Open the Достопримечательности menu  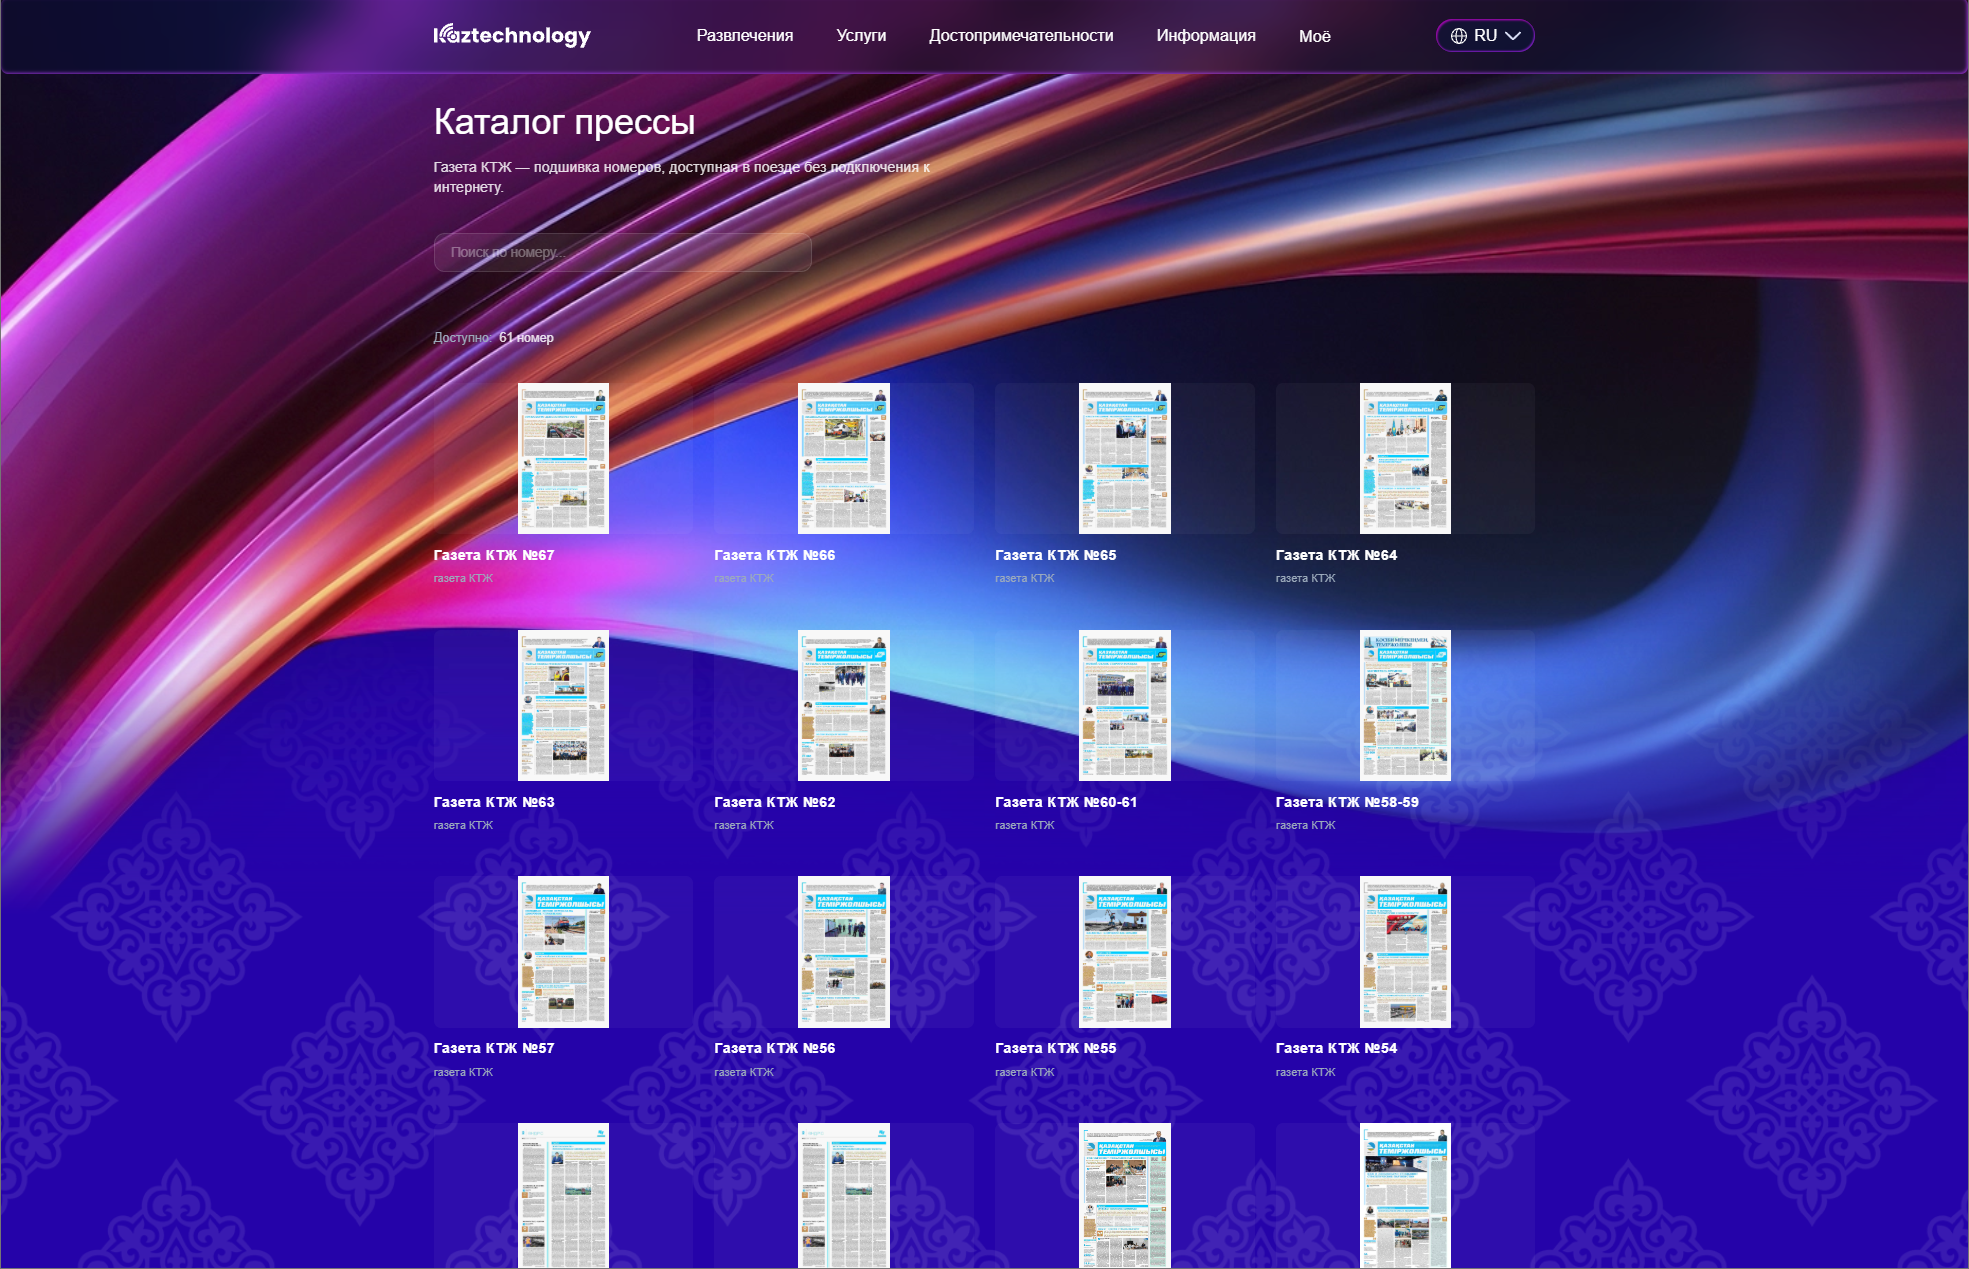pos(1021,36)
